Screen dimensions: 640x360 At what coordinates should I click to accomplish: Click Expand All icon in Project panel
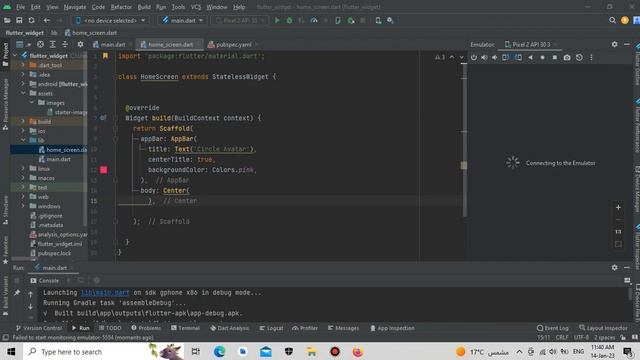(x=53, y=44)
